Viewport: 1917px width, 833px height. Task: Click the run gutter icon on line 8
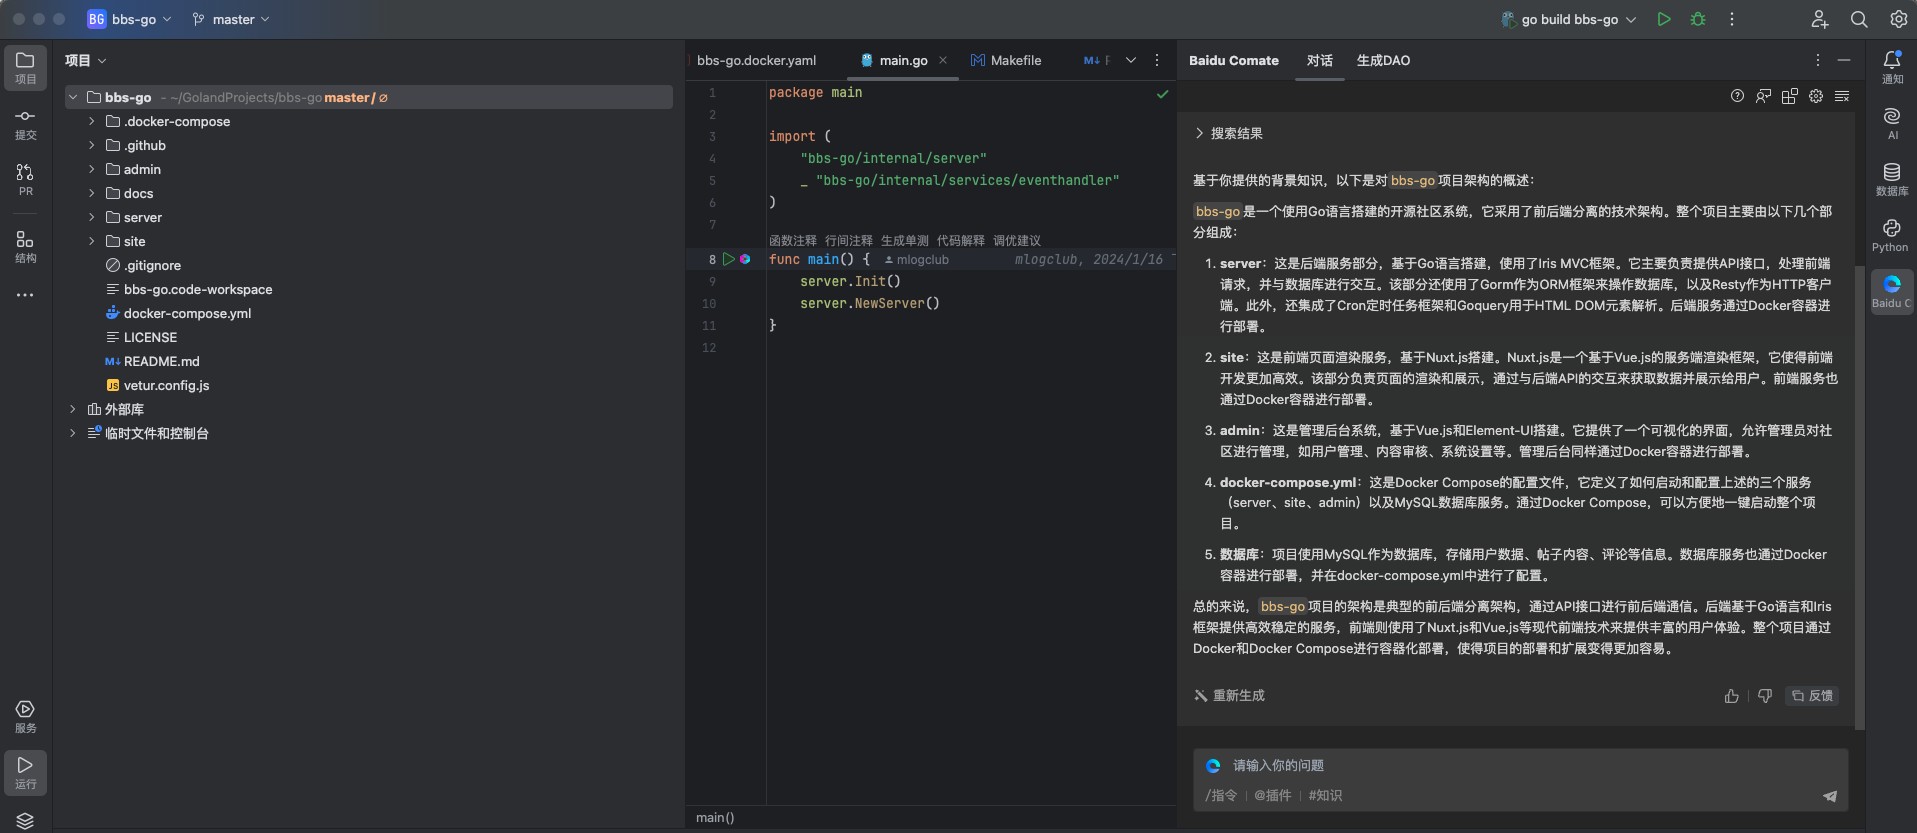(729, 259)
